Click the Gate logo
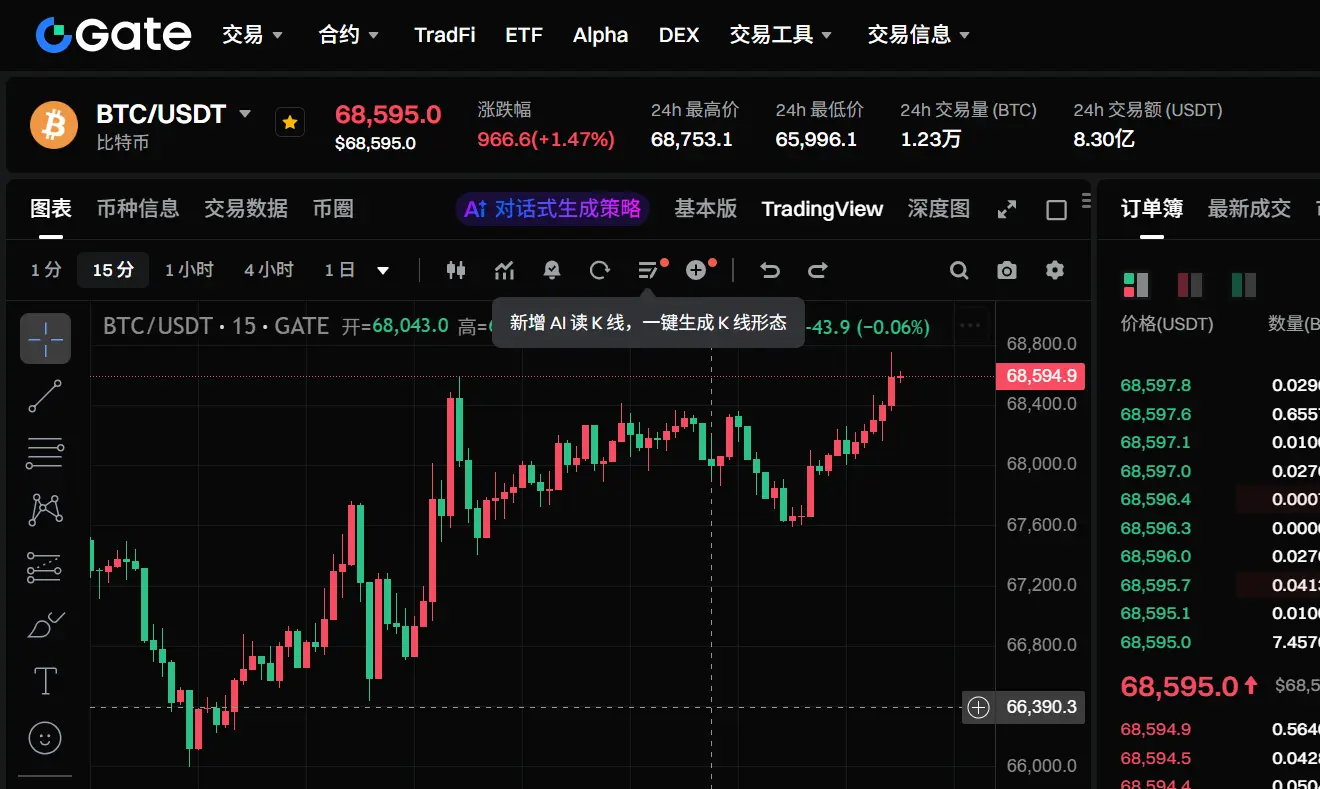Image resolution: width=1320 pixels, height=789 pixels. point(113,35)
